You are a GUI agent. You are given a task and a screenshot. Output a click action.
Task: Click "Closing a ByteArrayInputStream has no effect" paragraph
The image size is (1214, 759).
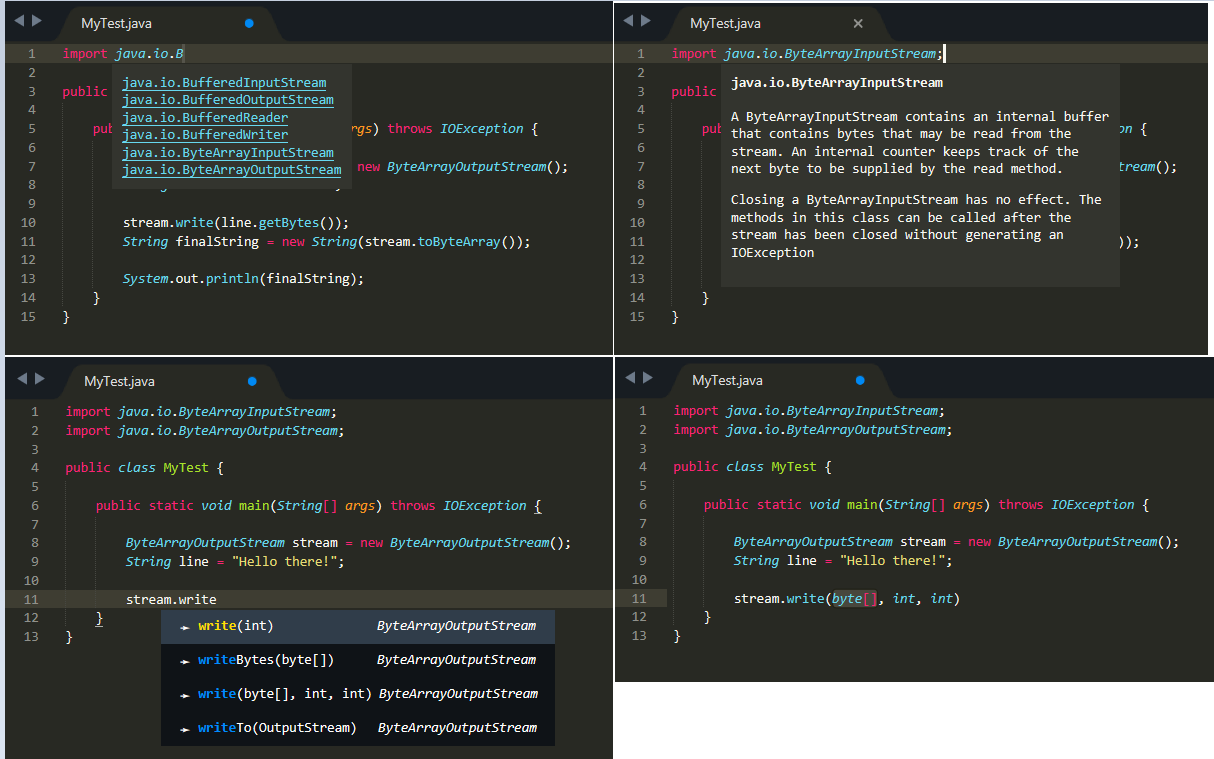point(916,226)
